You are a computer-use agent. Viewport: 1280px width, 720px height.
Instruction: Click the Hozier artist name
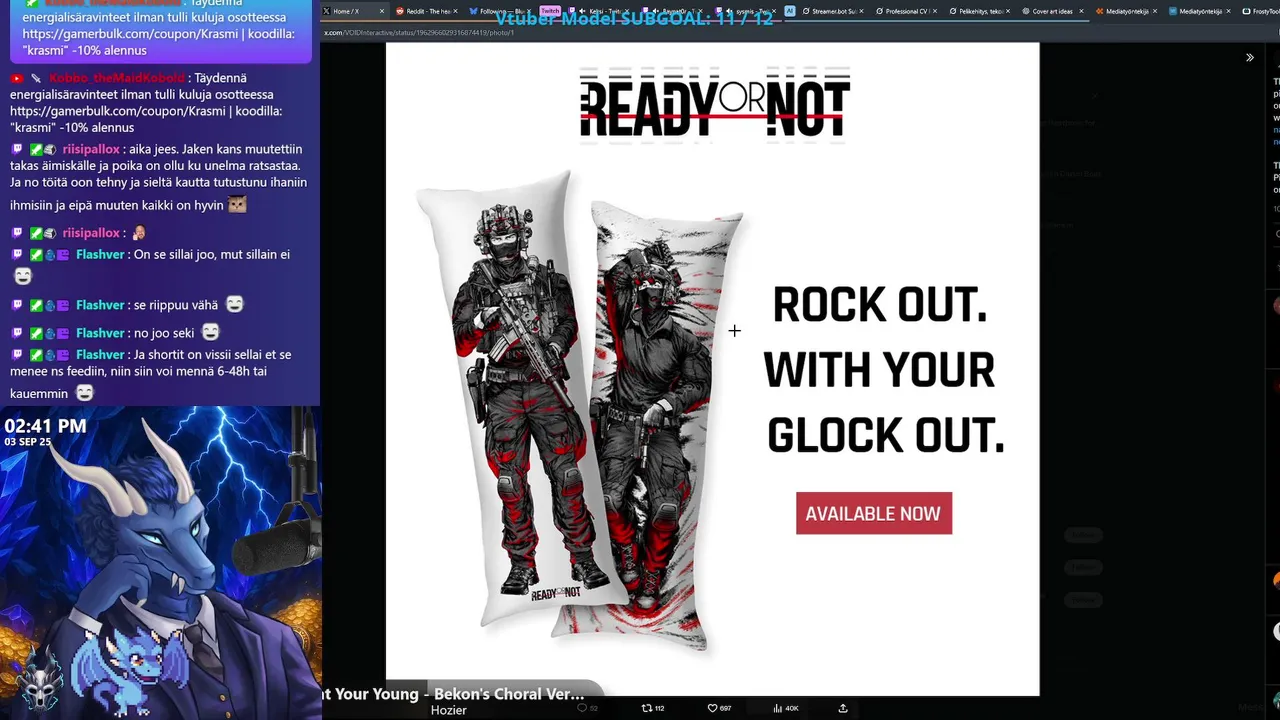click(x=448, y=710)
